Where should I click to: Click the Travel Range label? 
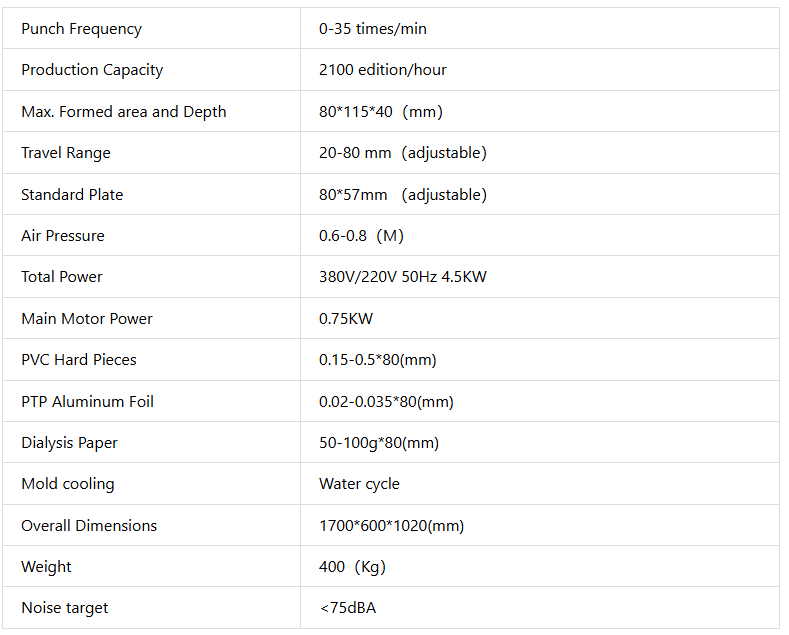(66, 153)
